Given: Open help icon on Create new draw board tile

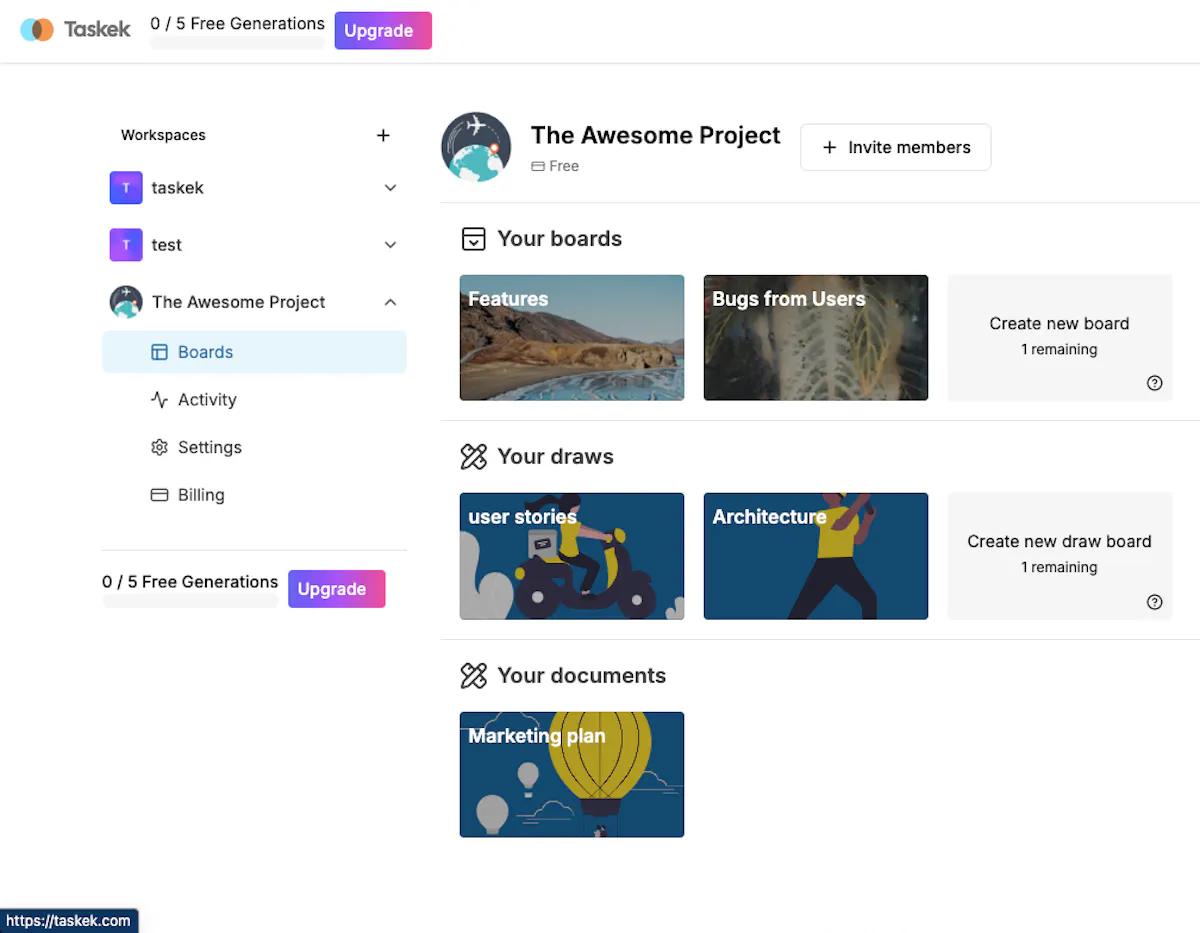Looking at the screenshot, I should click(x=1155, y=602).
